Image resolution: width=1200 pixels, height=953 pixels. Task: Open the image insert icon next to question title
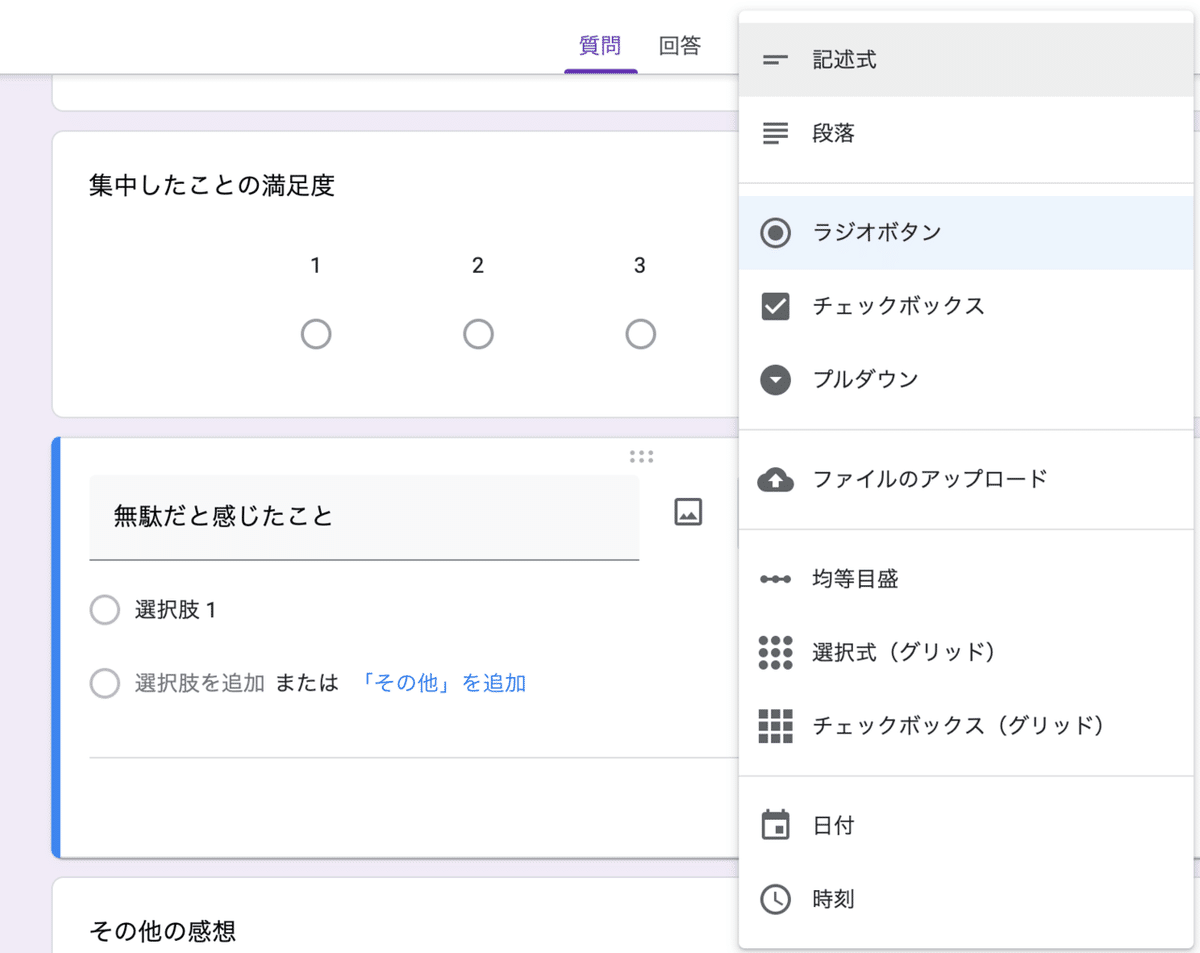[687, 511]
